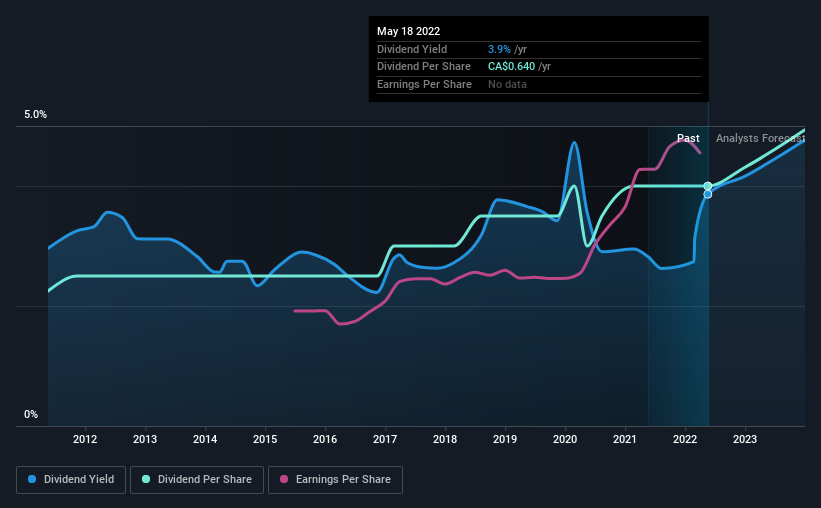Toggle the Dividend Per Share legend button
The width and height of the screenshot is (821, 508).
[197, 480]
